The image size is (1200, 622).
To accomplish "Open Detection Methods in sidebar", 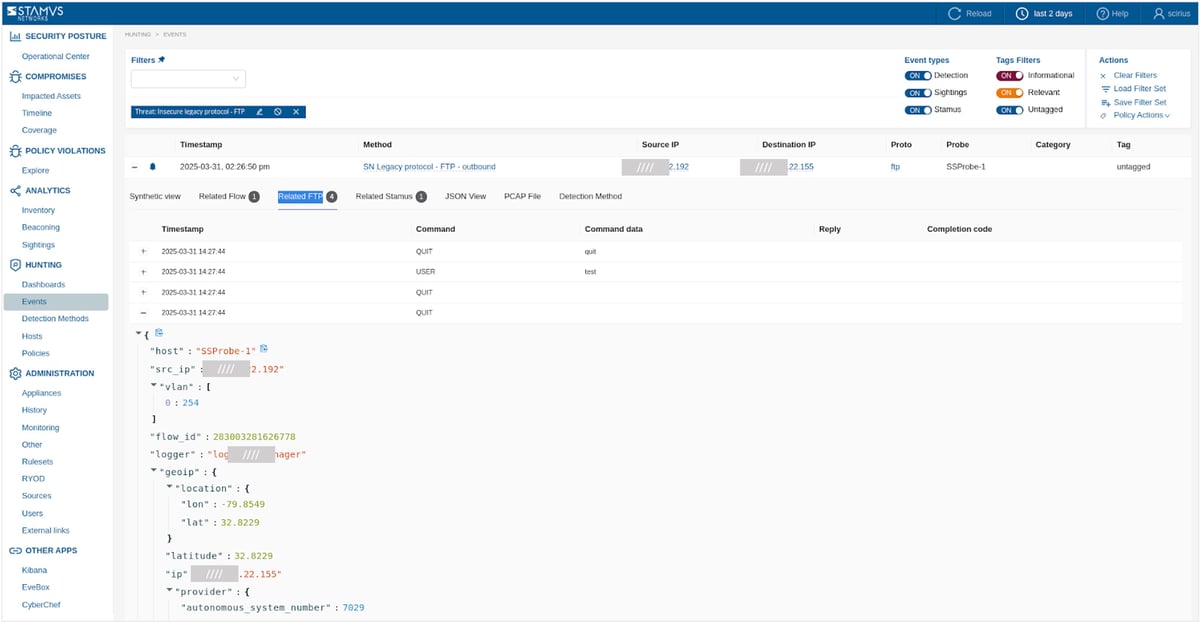I will [55, 319].
